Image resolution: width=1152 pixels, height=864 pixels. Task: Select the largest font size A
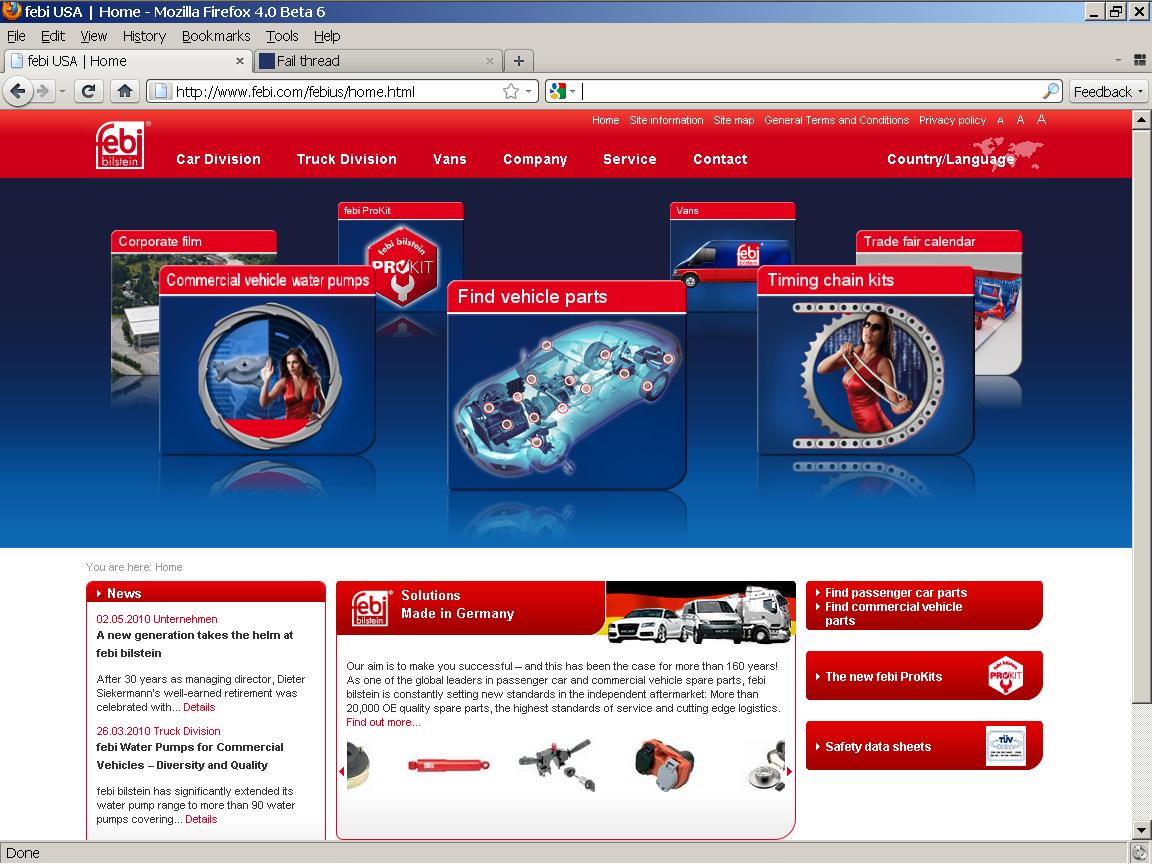(1041, 119)
